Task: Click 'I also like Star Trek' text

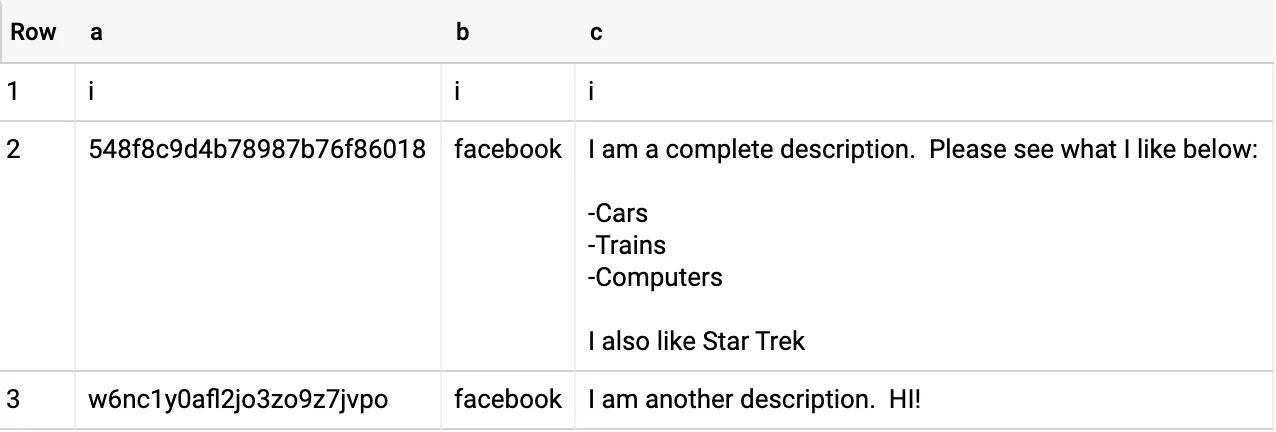Action: tap(697, 341)
